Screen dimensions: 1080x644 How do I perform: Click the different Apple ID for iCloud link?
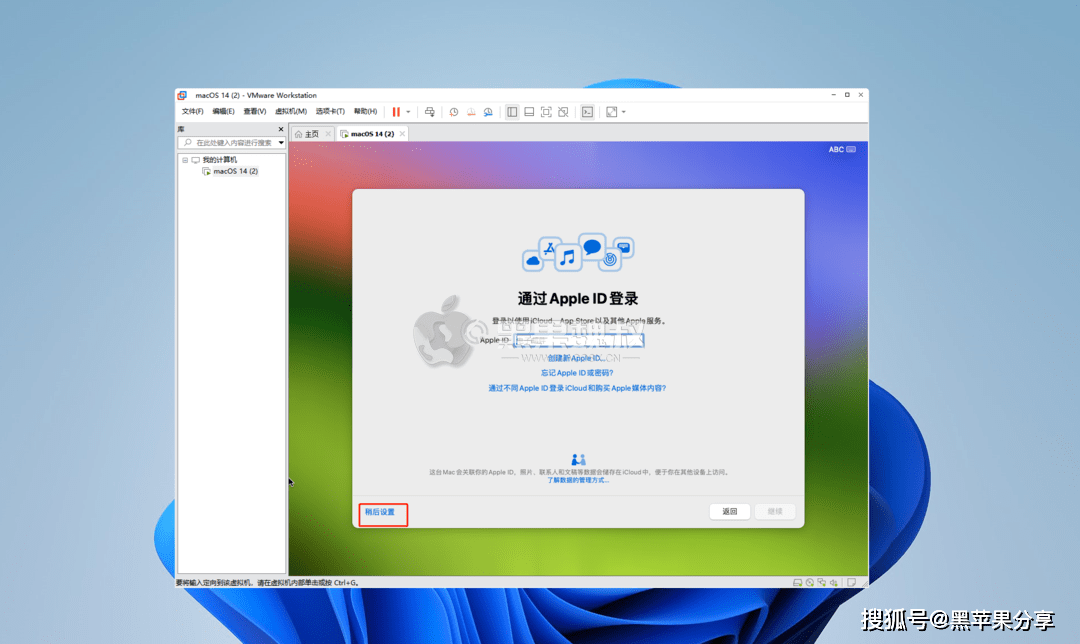[x=577, y=388]
